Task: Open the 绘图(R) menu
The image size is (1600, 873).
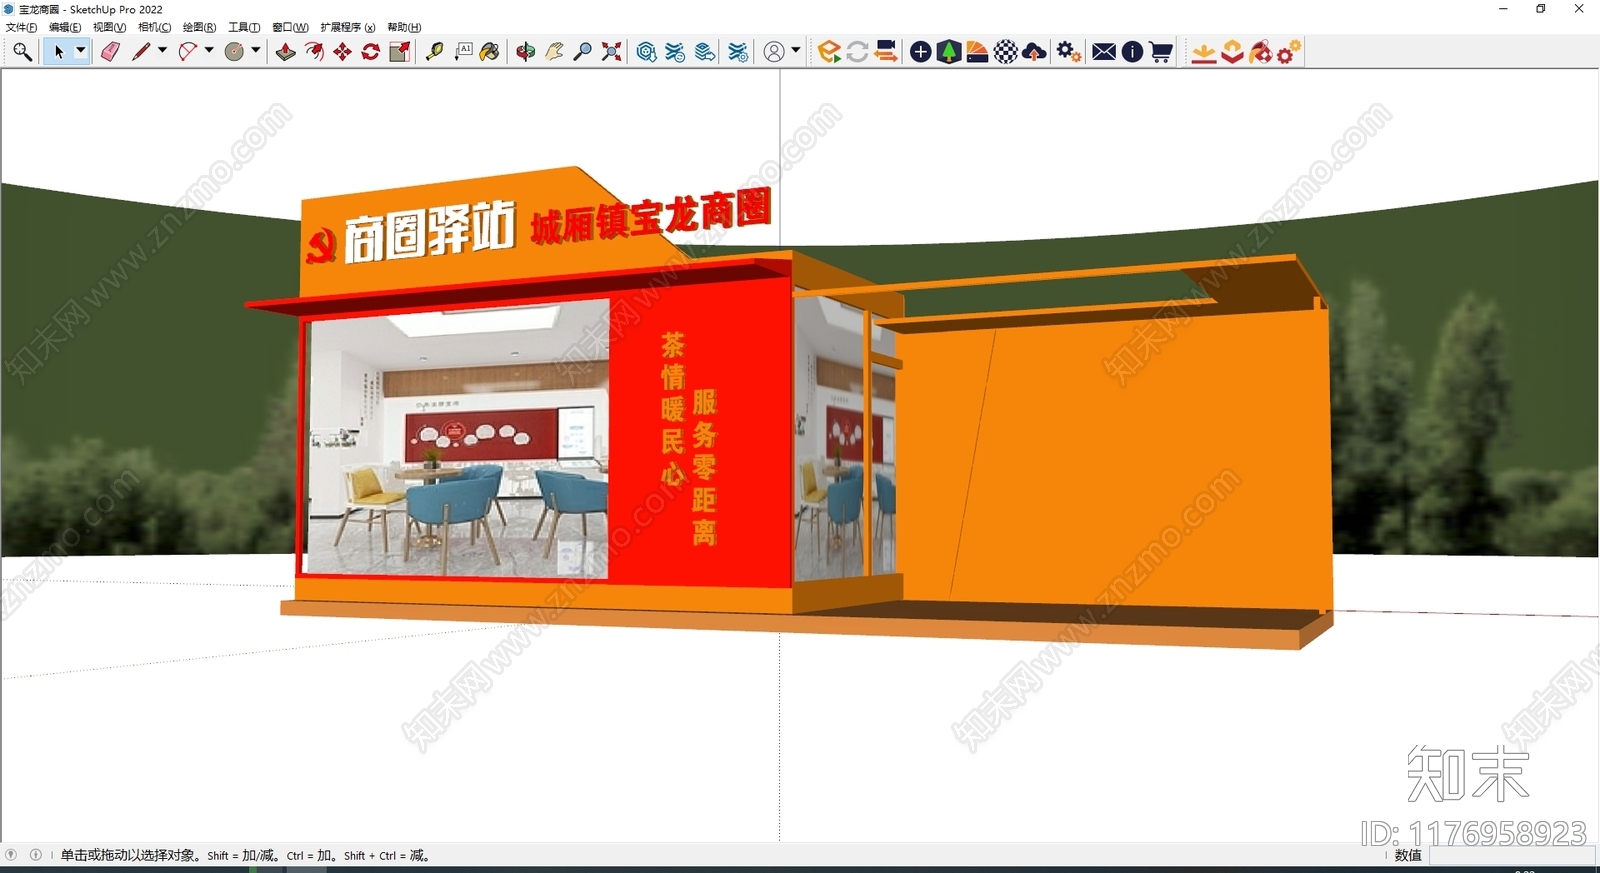Action: click(x=199, y=28)
